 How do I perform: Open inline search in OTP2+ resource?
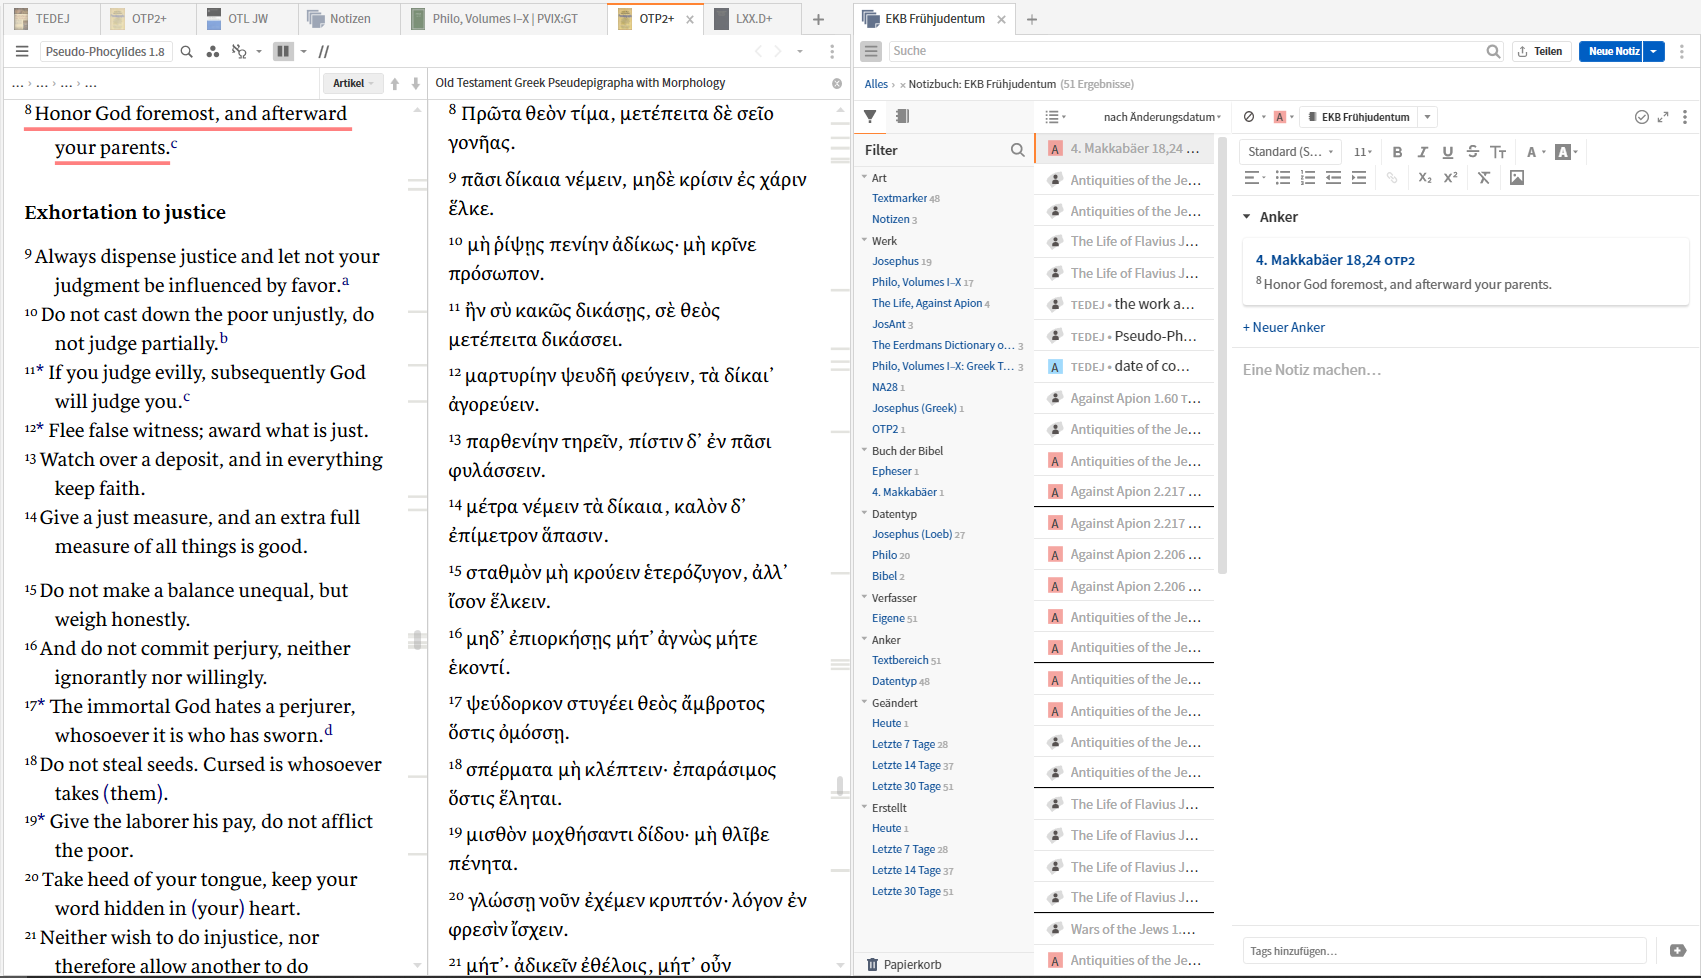pos(186,51)
